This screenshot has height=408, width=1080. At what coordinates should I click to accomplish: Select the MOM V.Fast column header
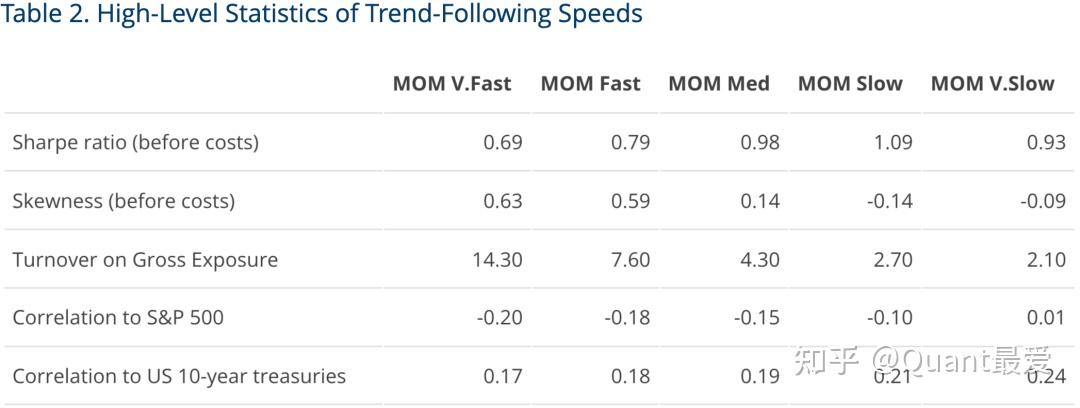click(x=451, y=84)
